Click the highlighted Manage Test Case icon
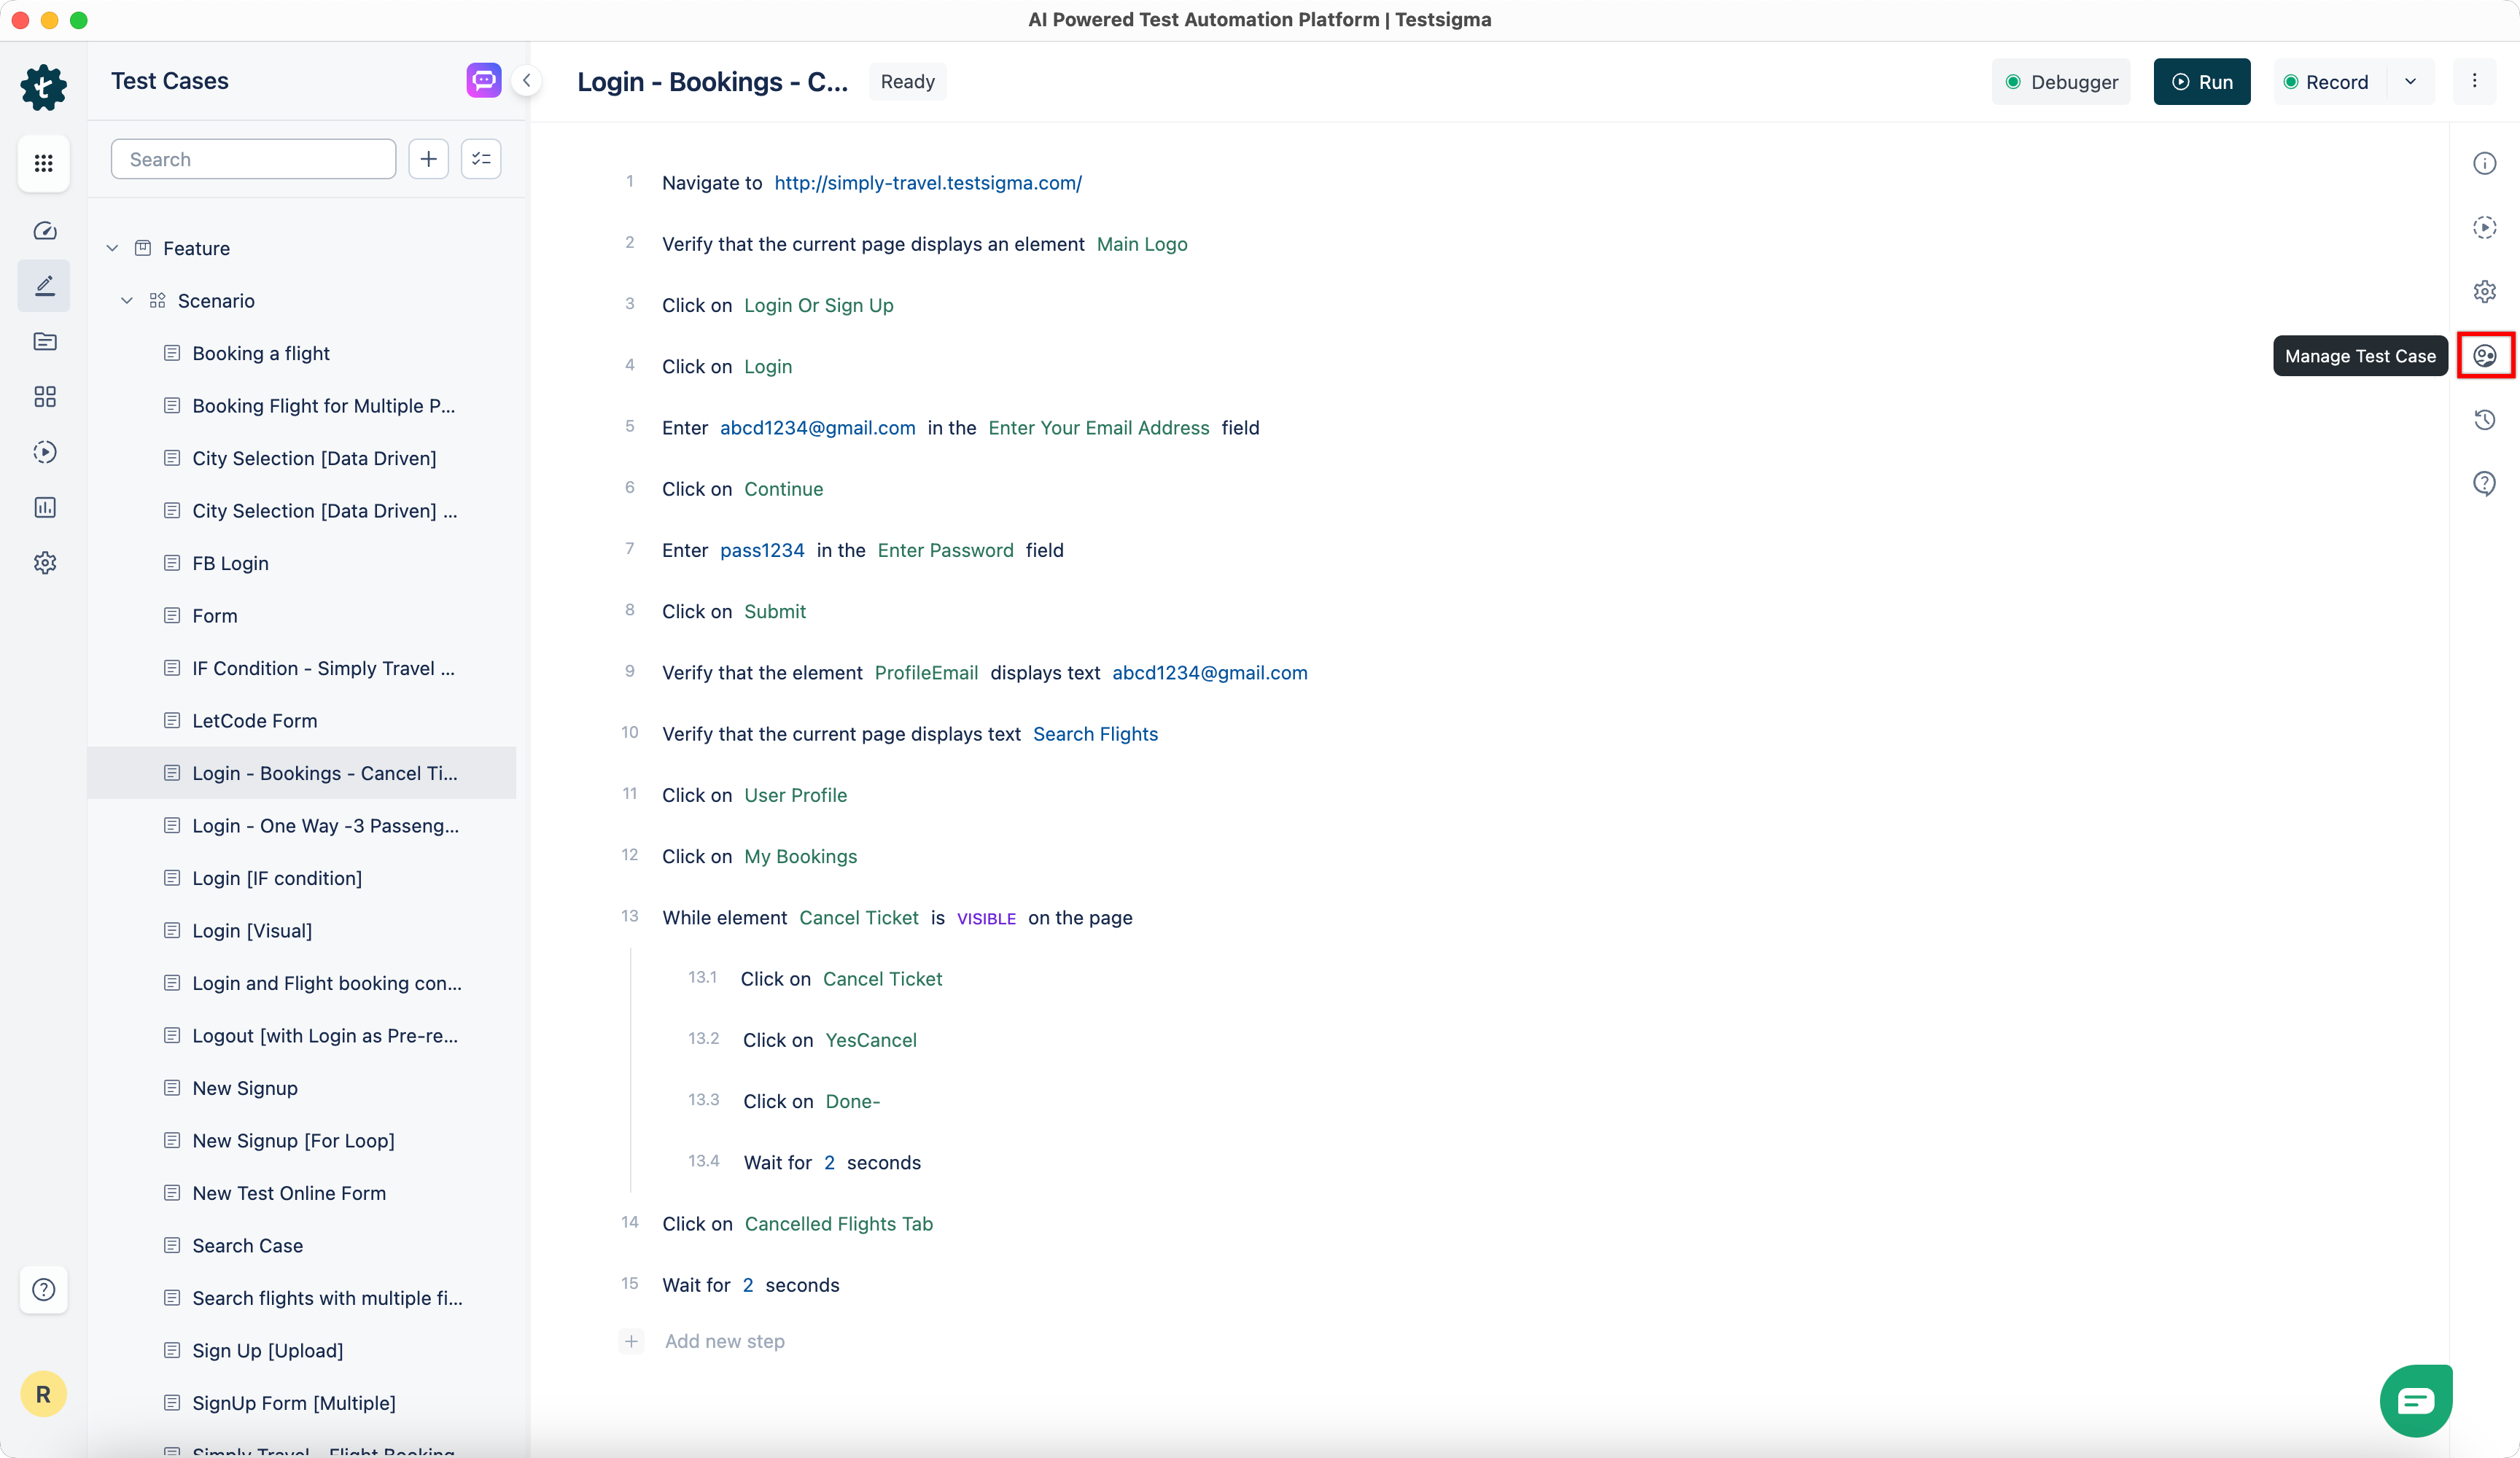The height and width of the screenshot is (1458, 2520). [x=2486, y=355]
